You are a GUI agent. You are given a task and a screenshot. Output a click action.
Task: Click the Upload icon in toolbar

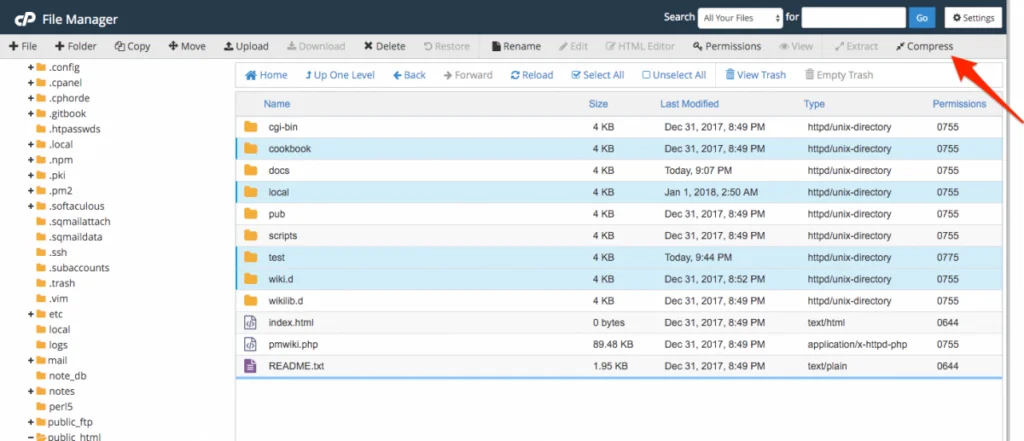coord(246,46)
